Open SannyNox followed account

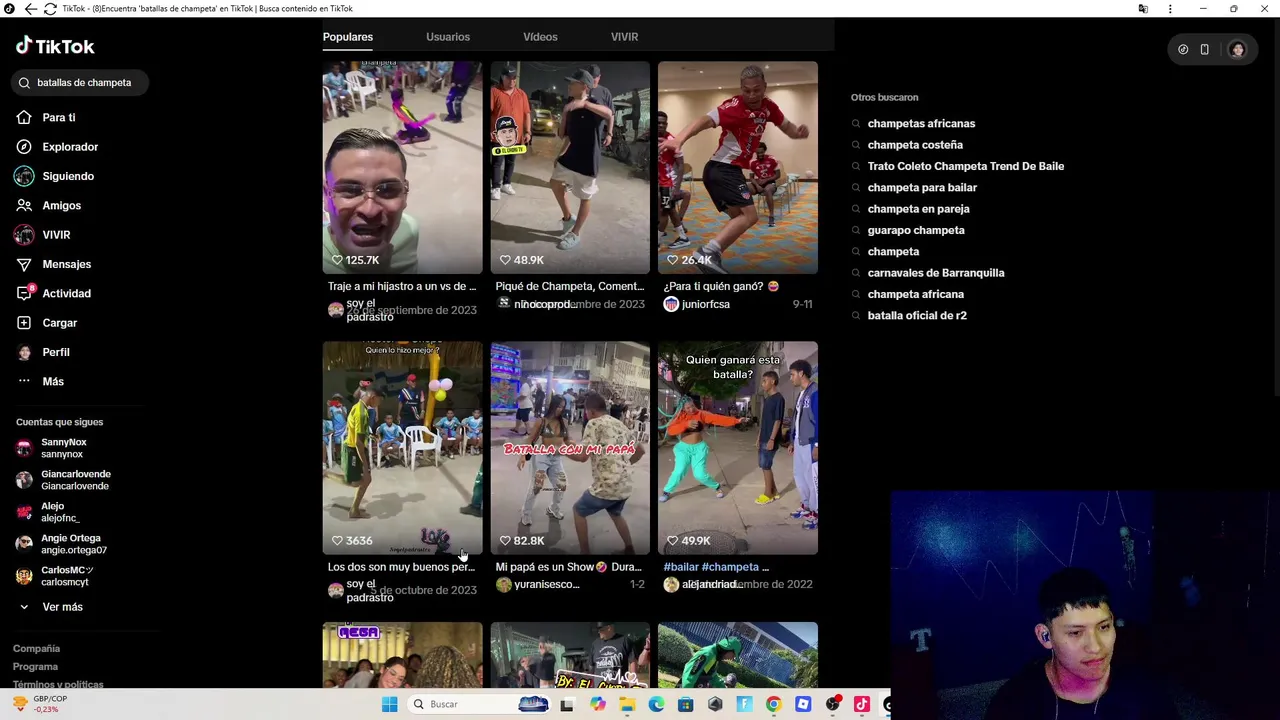point(64,448)
